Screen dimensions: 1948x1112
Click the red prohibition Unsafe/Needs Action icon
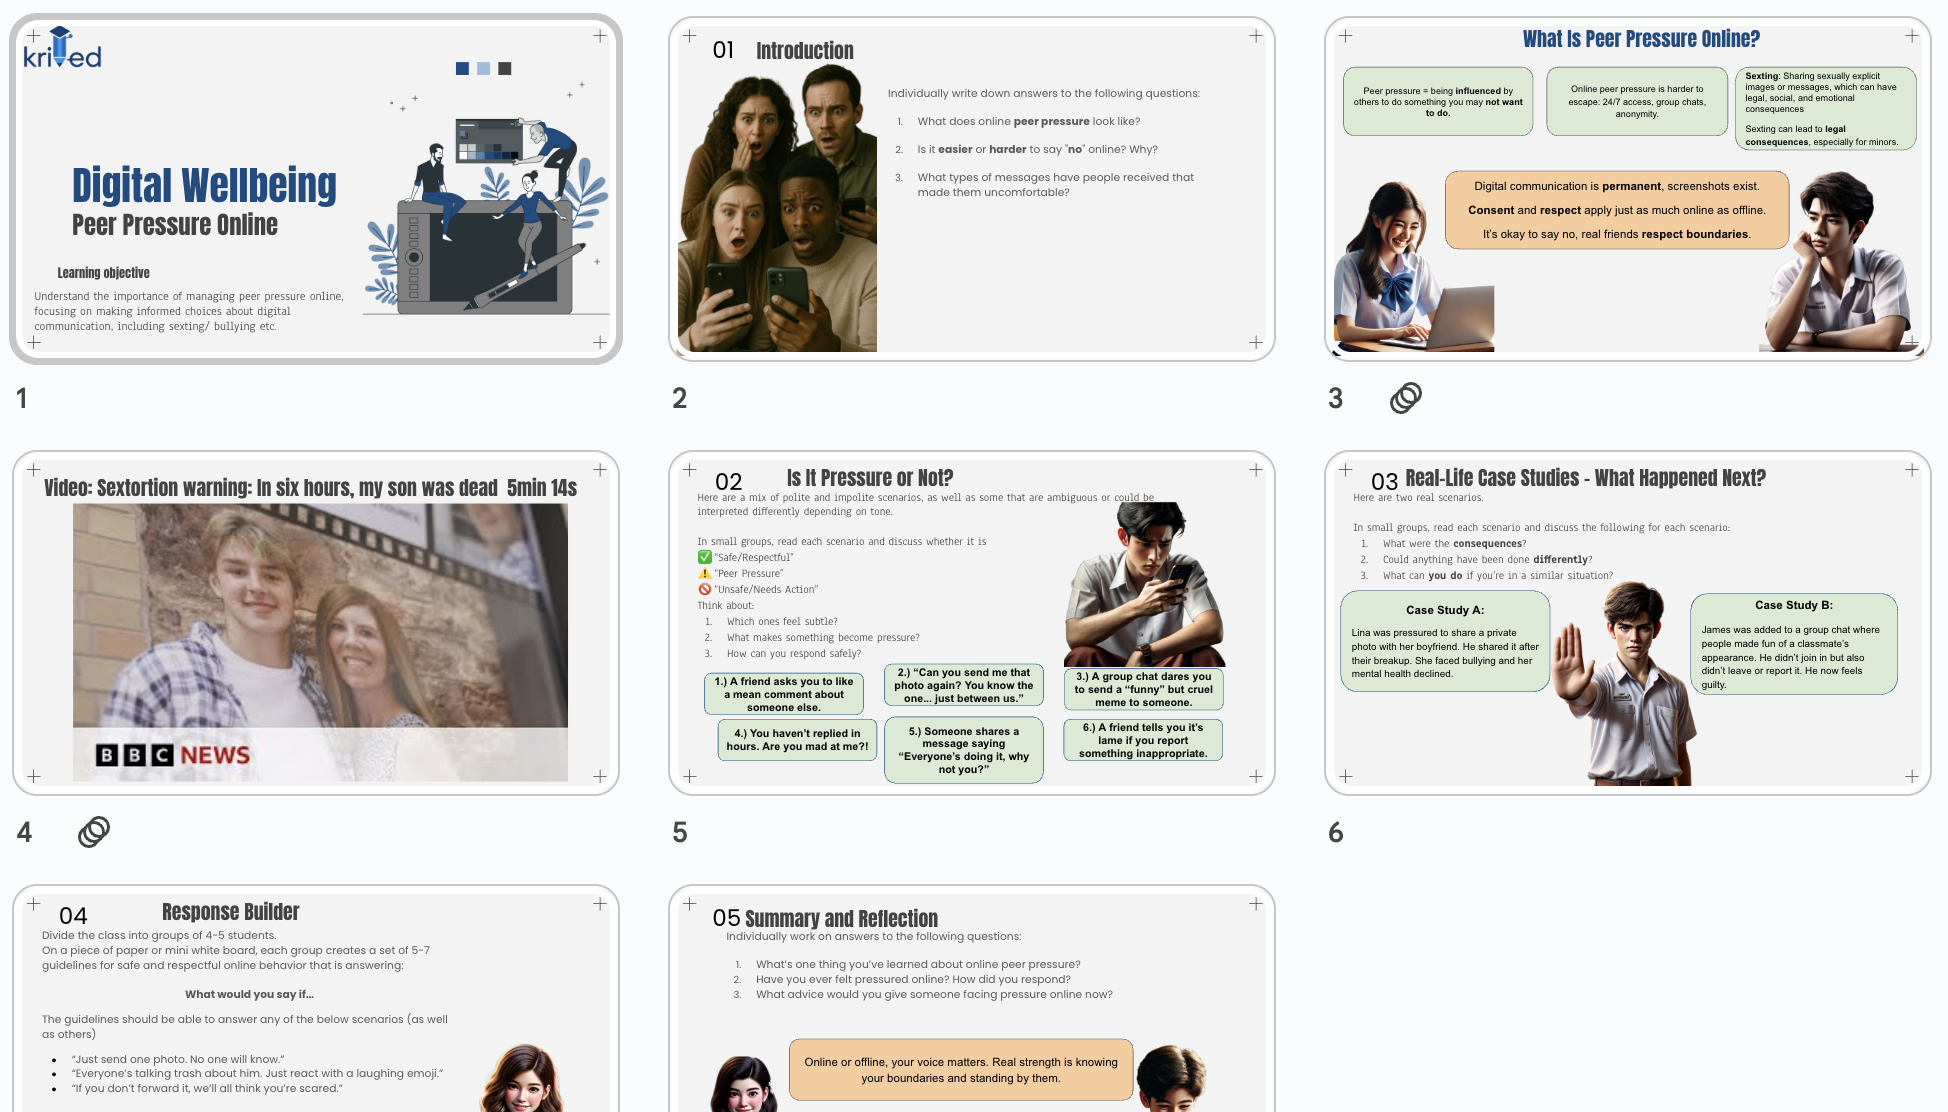tap(705, 589)
